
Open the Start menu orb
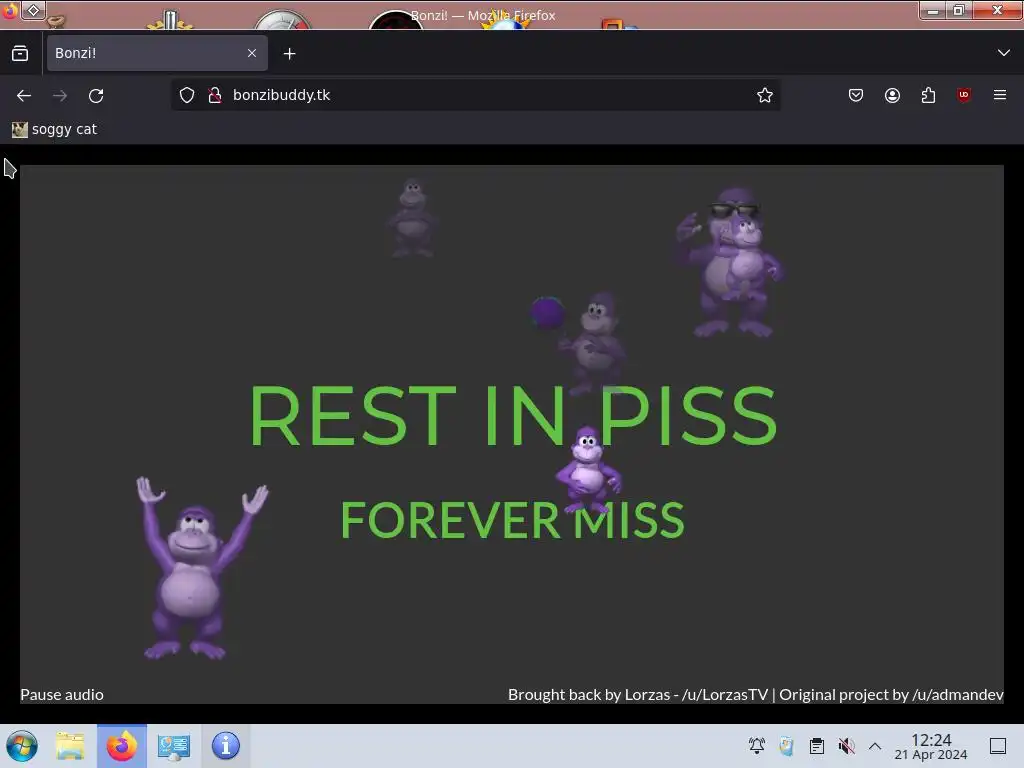point(22,746)
